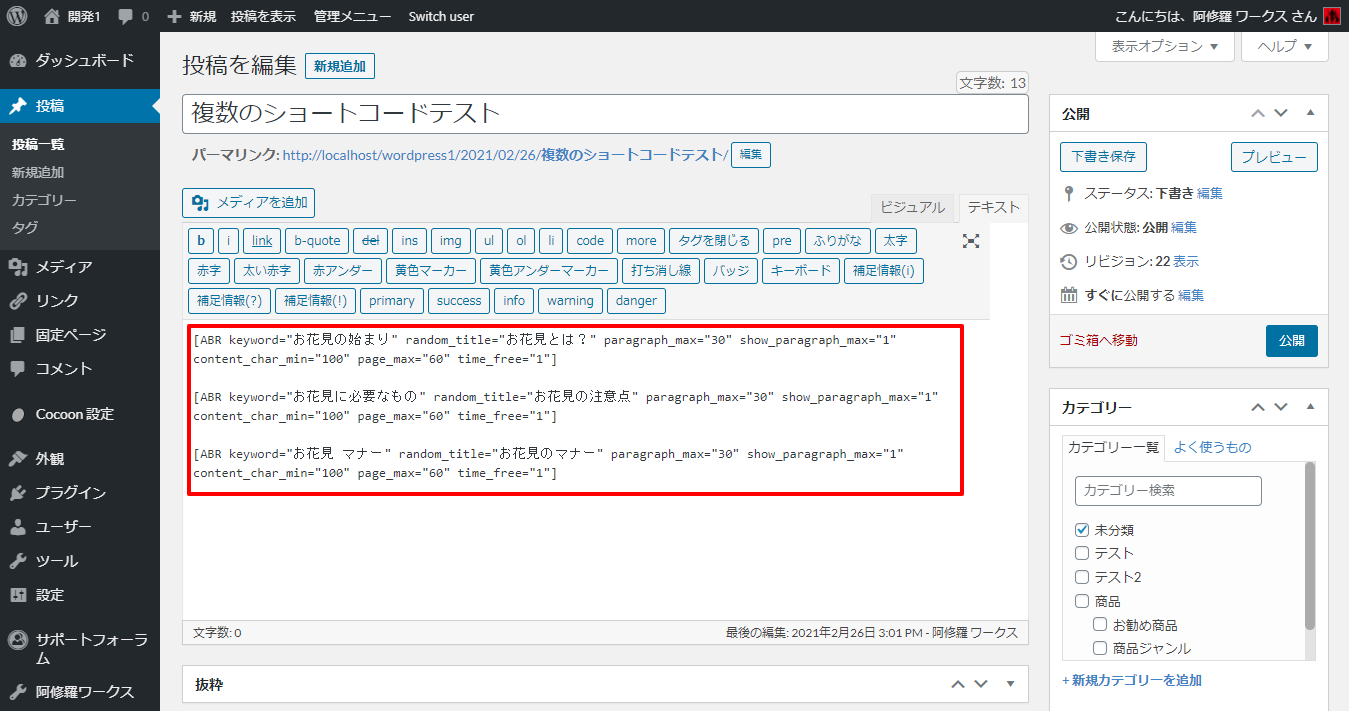Switch to テキスト editor tab
1349x711 pixels.
pos(993,207)
